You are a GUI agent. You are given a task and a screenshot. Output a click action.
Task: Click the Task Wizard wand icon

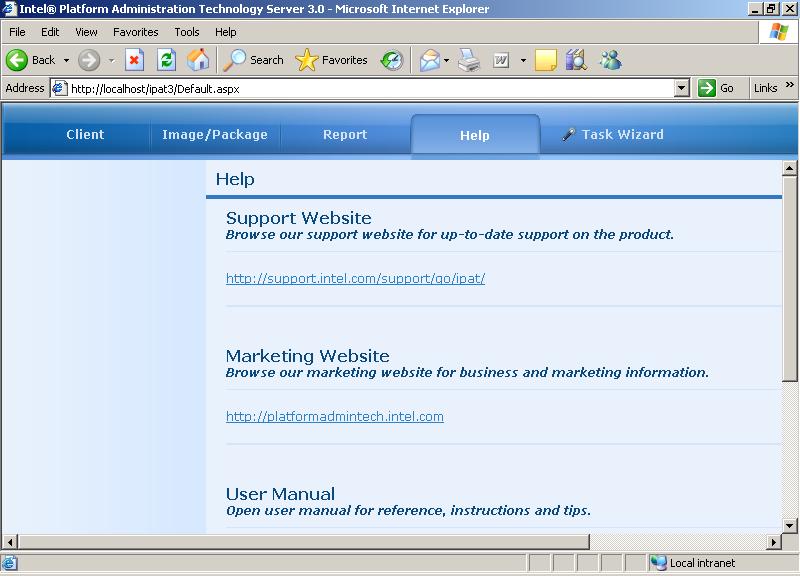[568, 135]
